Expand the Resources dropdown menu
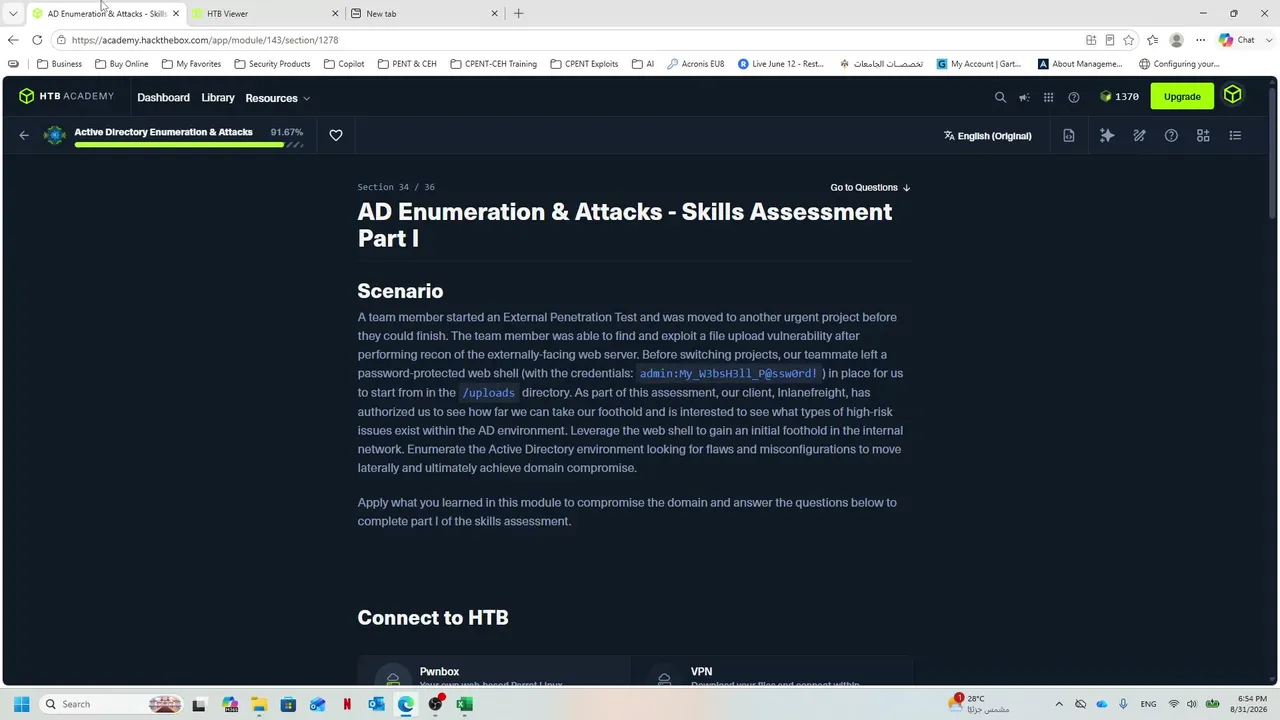The width and height of the screenshot is (1280, 720). tap(278, 98)
